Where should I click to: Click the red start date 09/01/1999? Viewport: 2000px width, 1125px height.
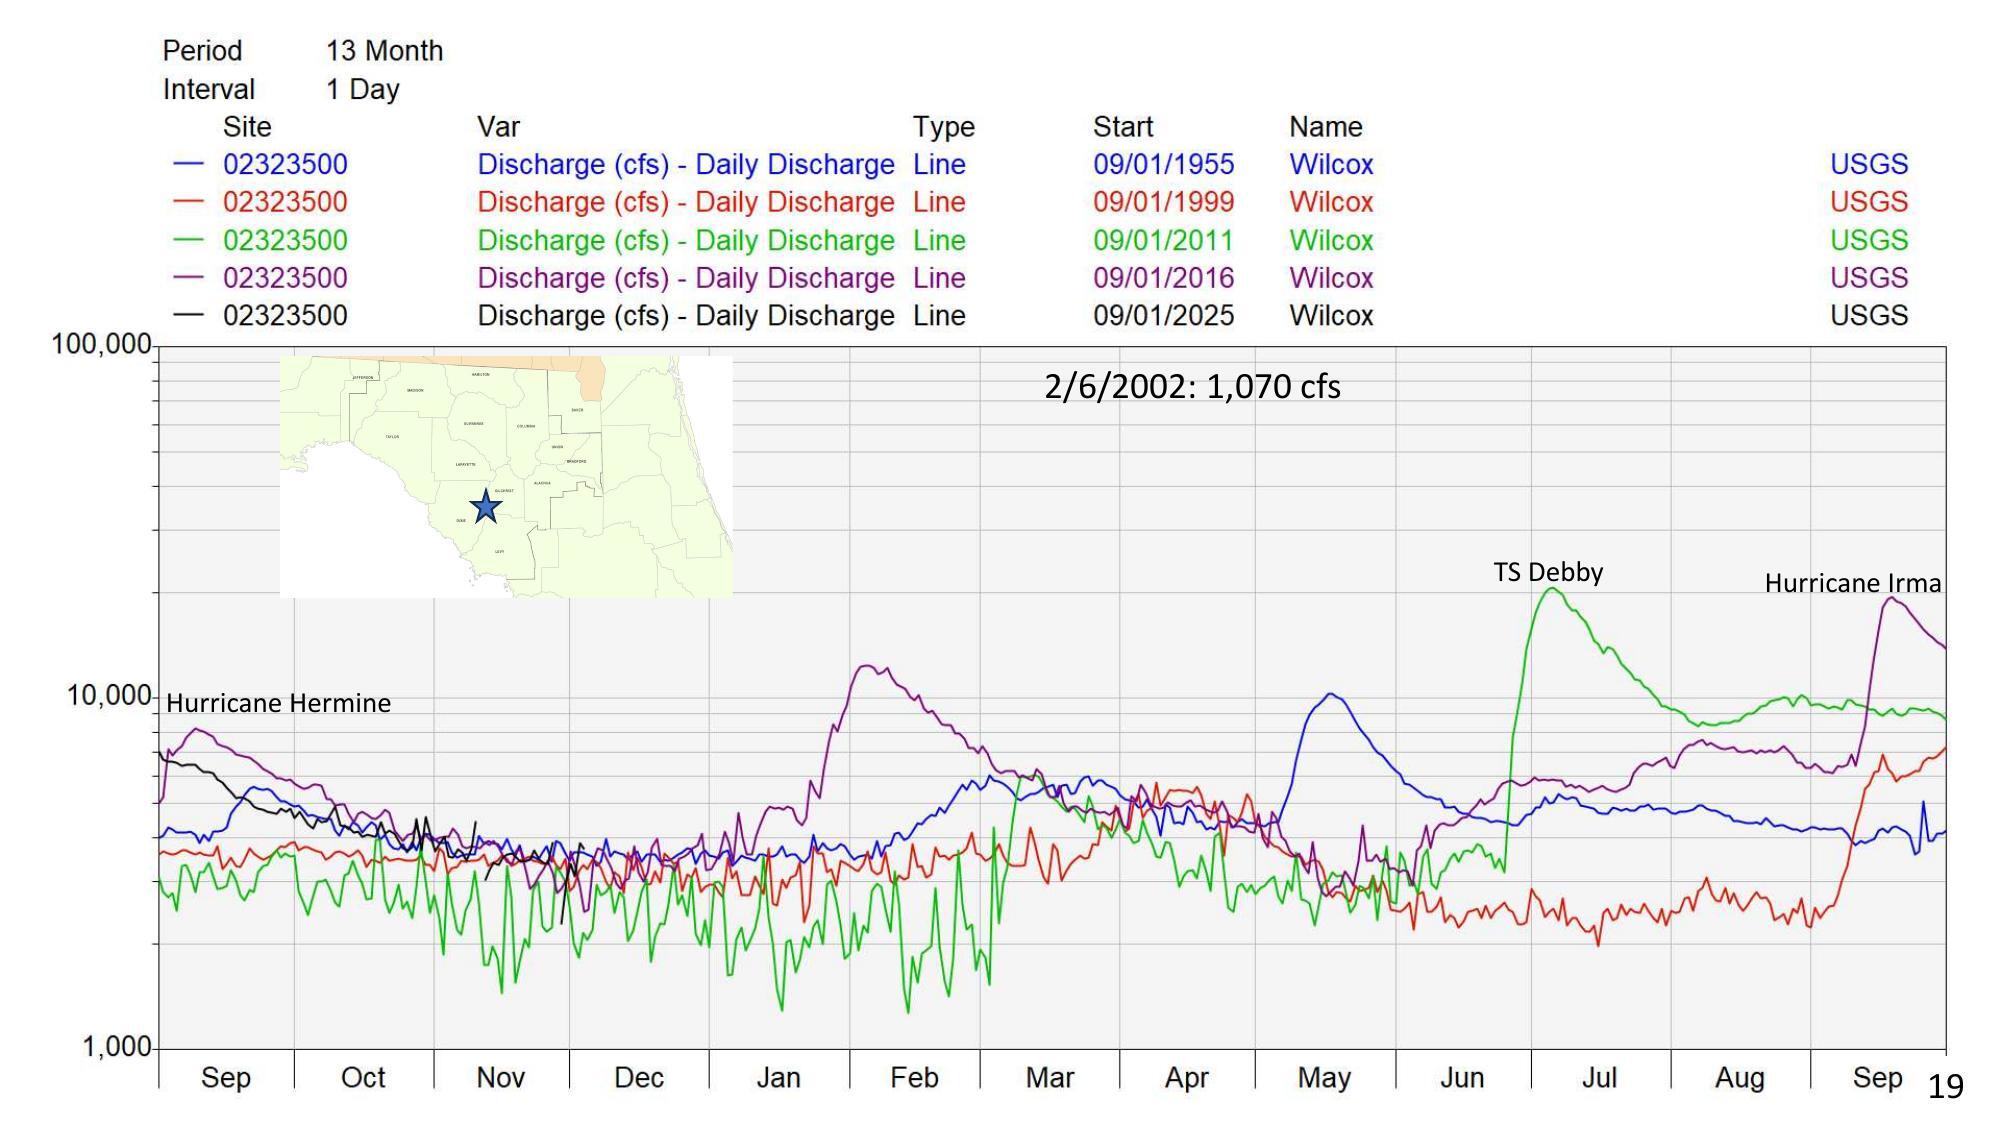tap(1163, 202)
